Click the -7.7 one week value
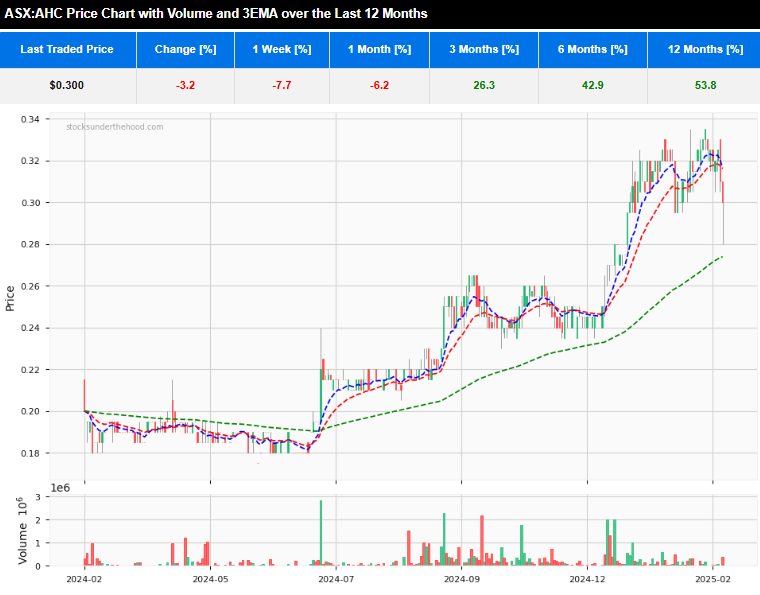The height and width of the screenshot is (595, 760). (282, 85)
